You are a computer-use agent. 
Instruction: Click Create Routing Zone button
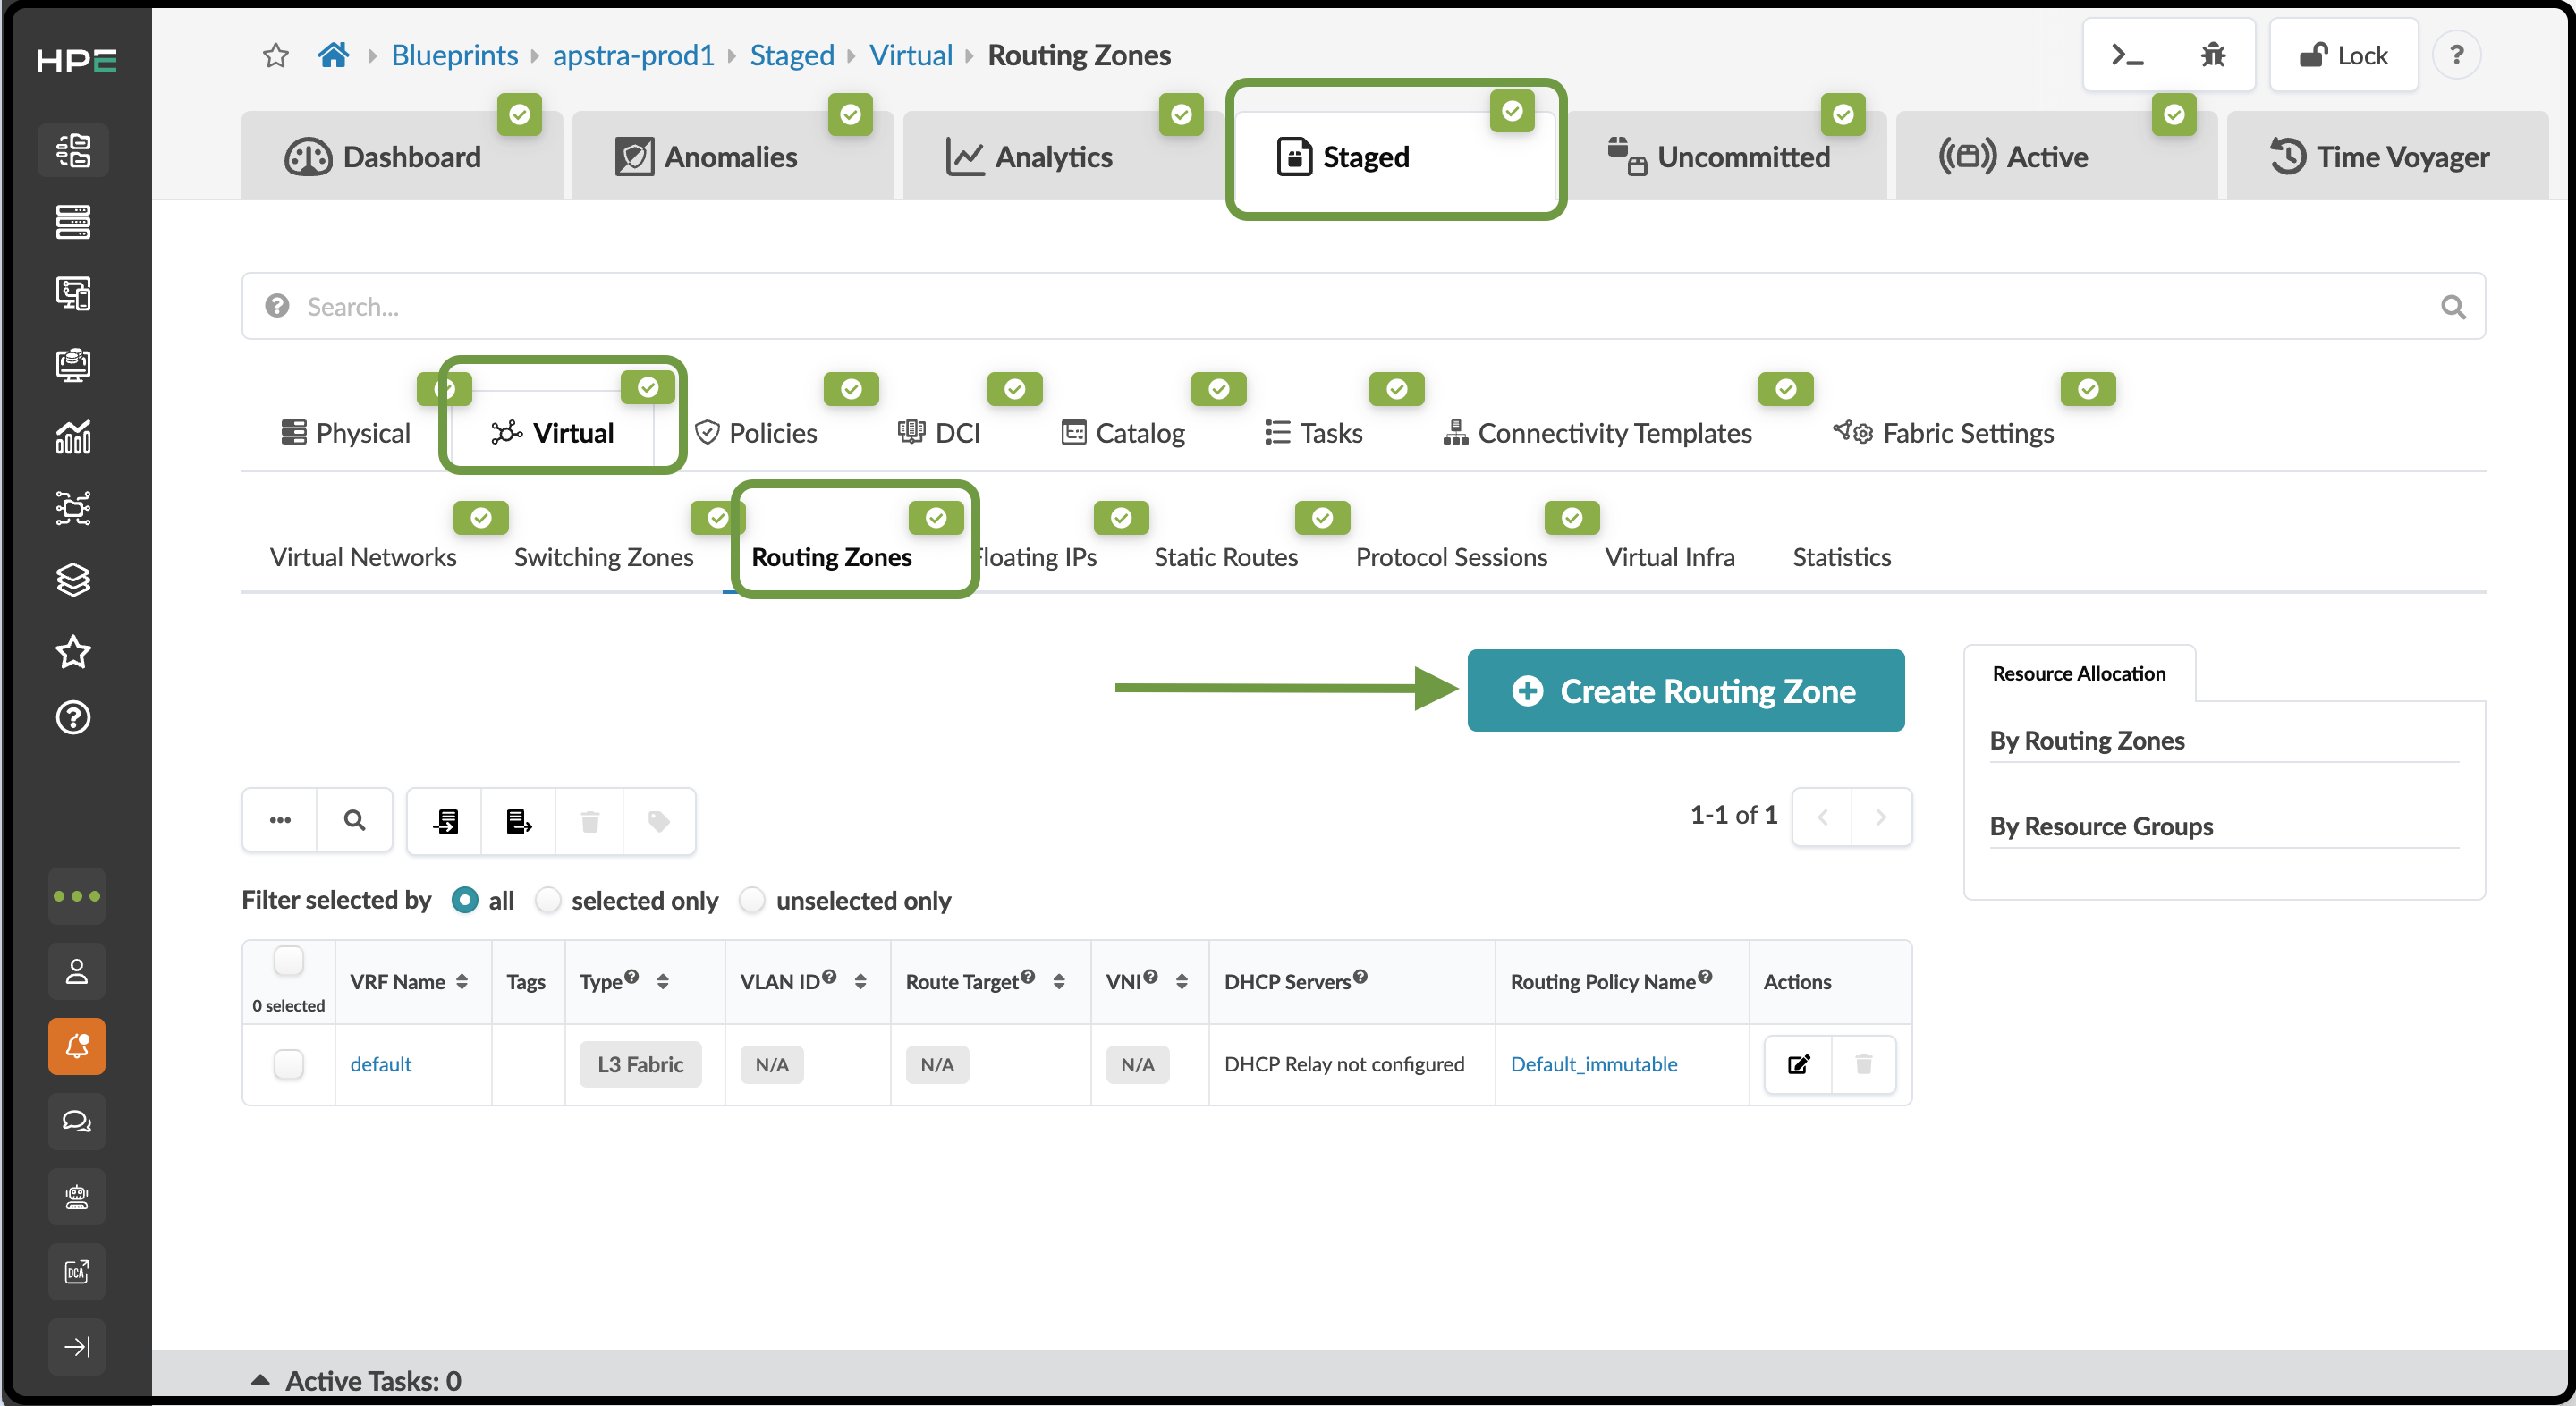[x=1685, y=690]
